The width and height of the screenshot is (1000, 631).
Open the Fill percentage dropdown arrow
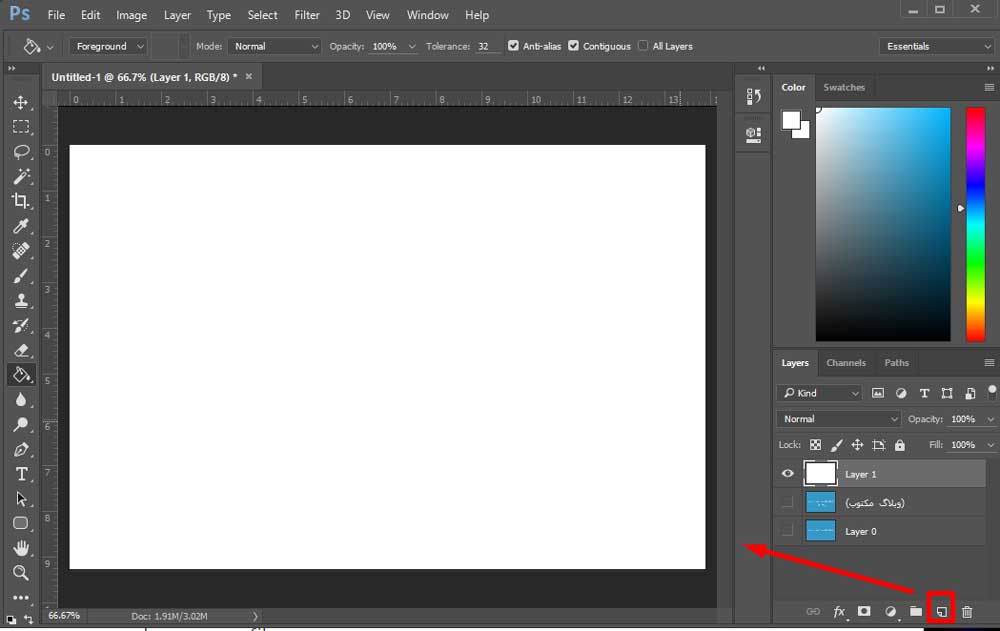990,445
